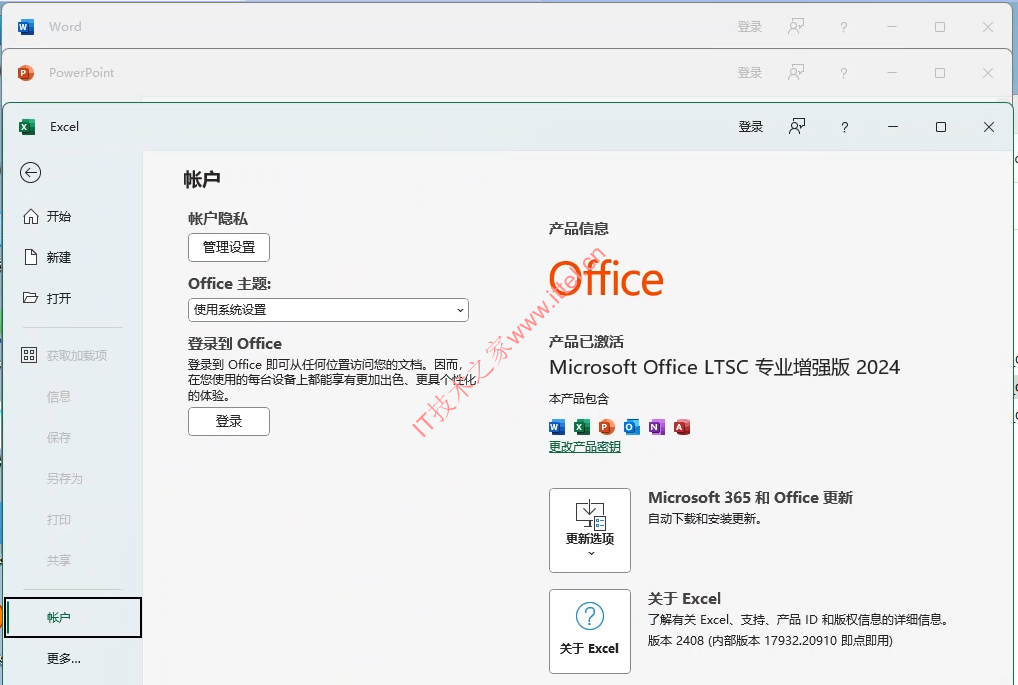Click the '产品已激活' text
The image size is (1018, 685).
pos(586,342)
